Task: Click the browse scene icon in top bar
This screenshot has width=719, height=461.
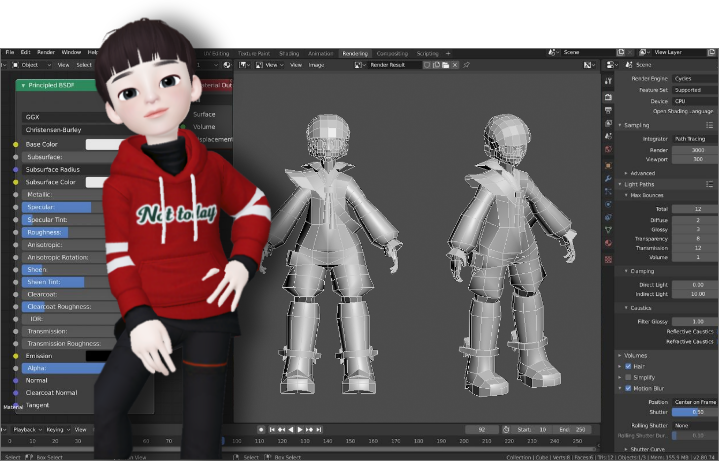Action: 553,52
